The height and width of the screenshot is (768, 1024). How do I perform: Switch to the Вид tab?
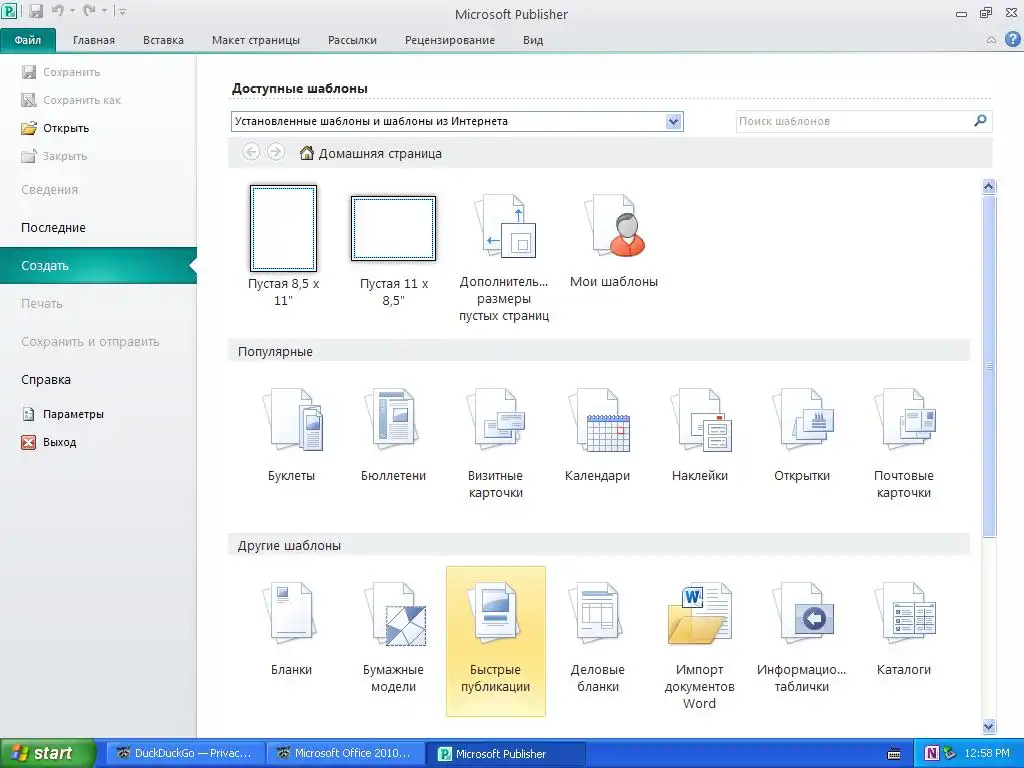click(x=533, y=40)
